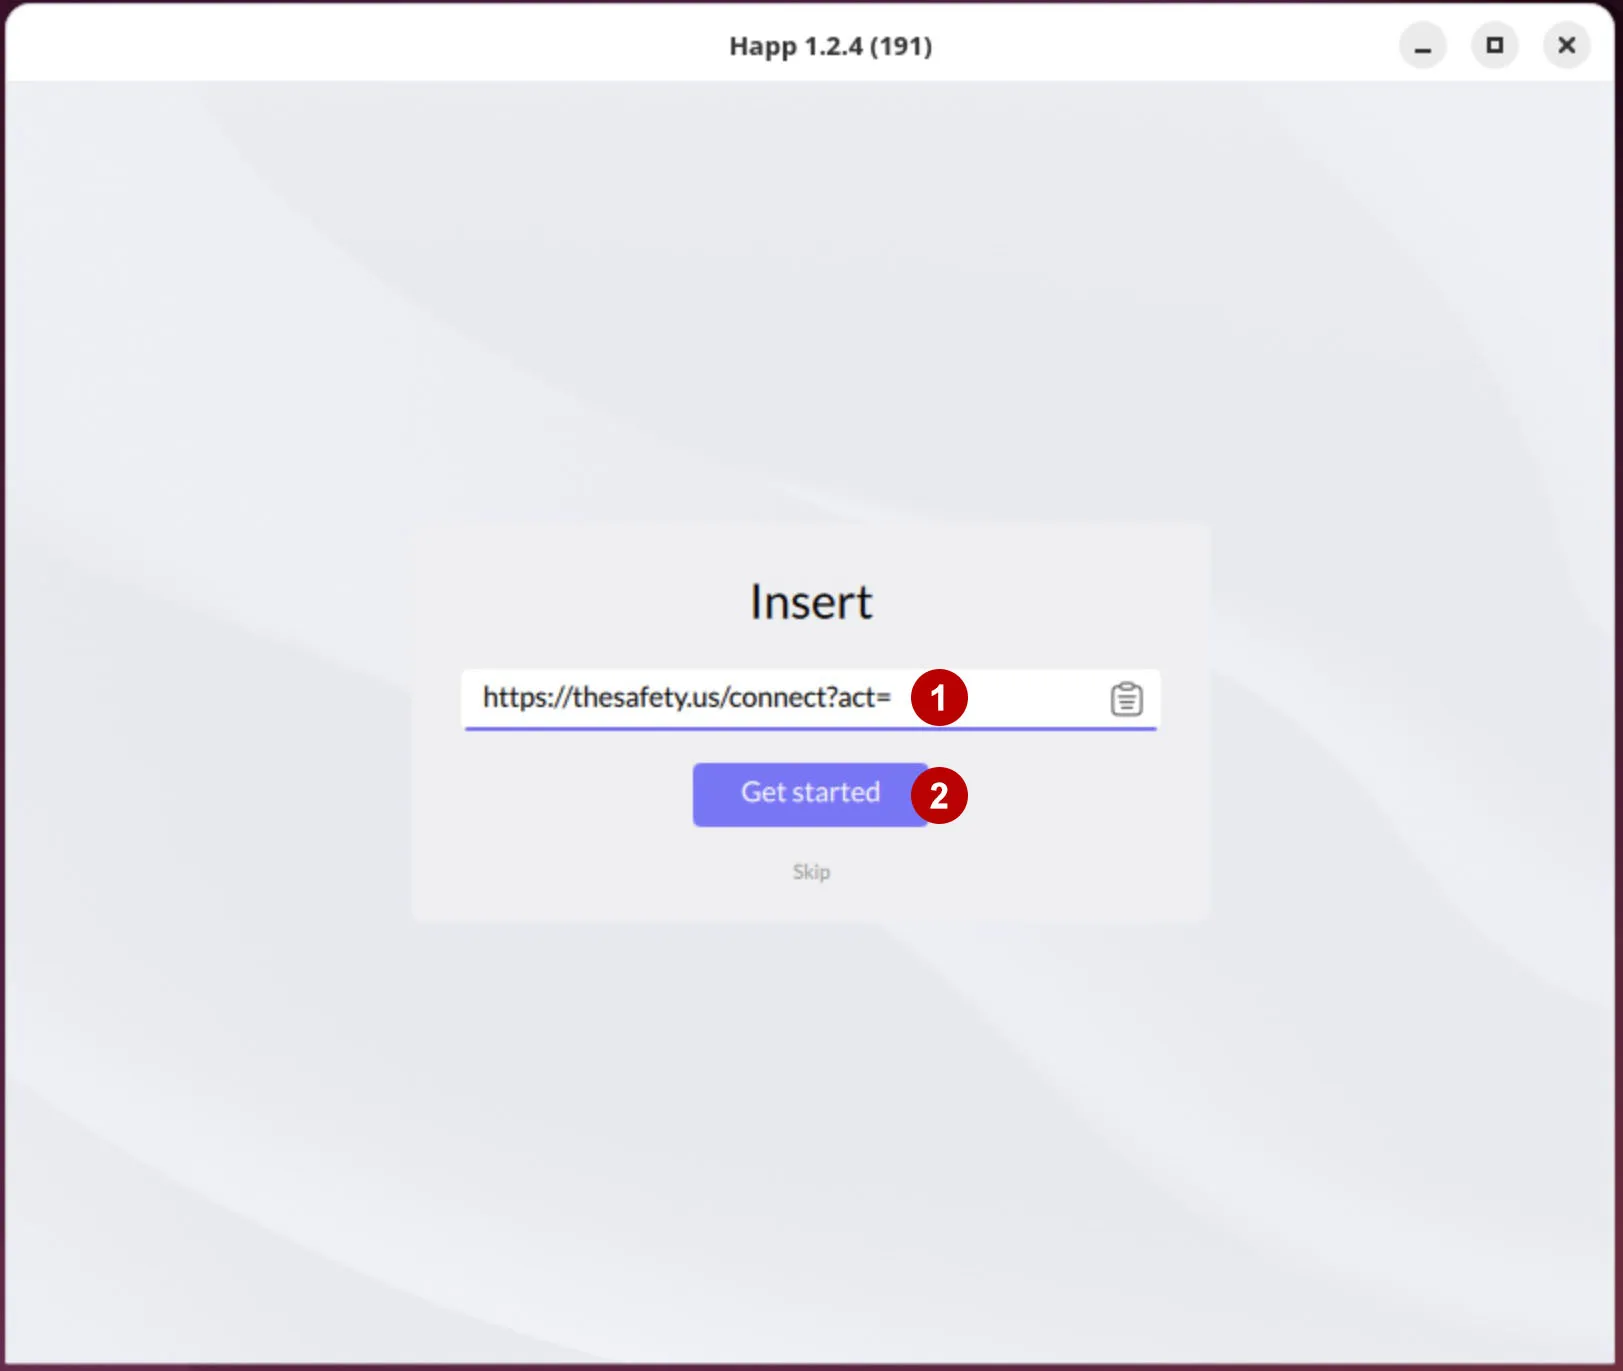Click the purple underline of the text field

coord(811,731)
